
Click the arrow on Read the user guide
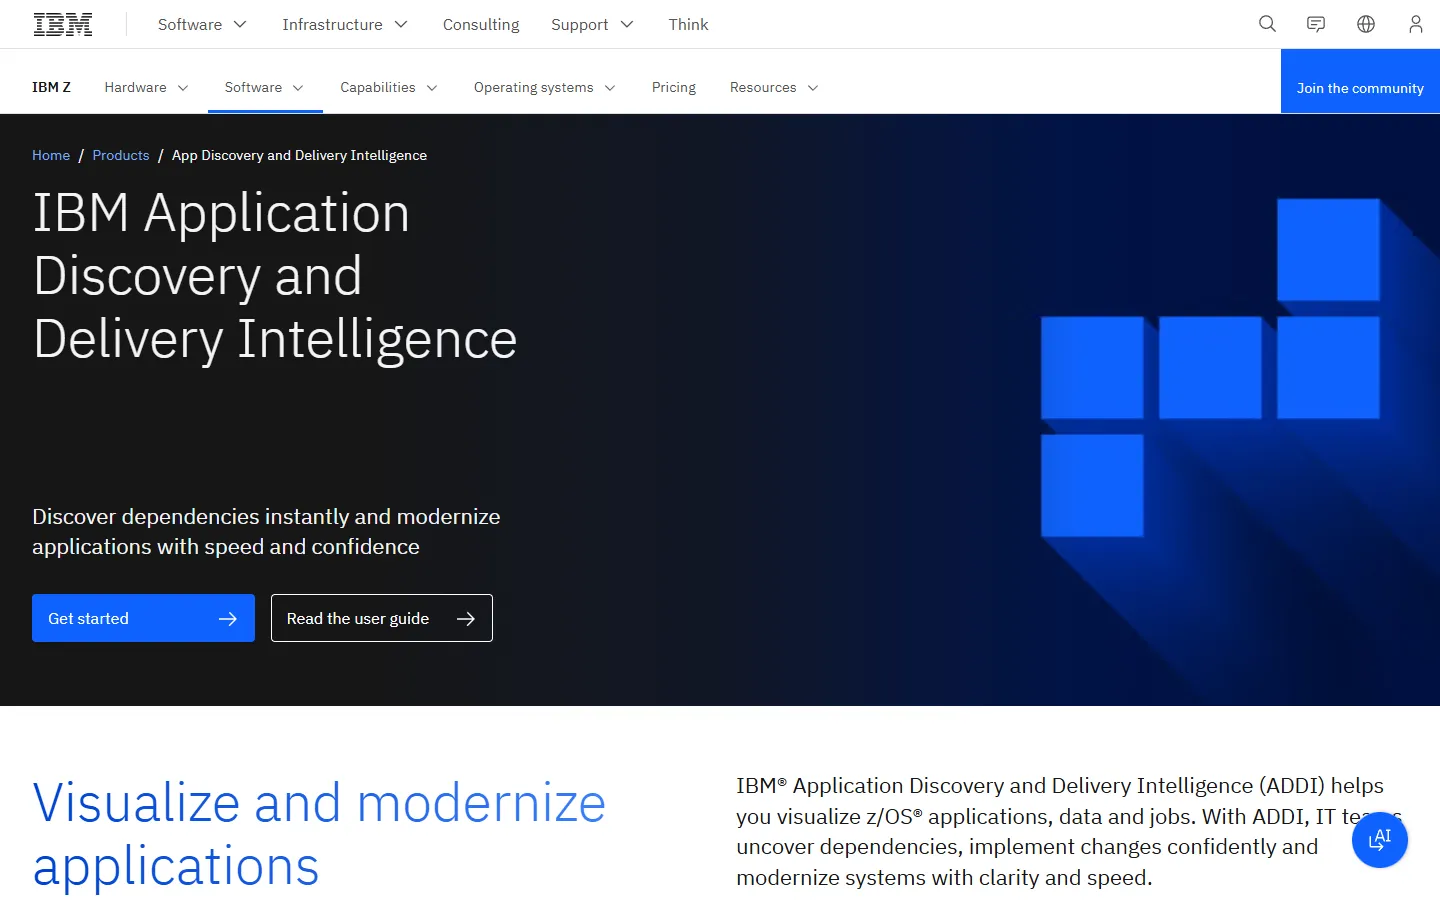click(466, 619)
